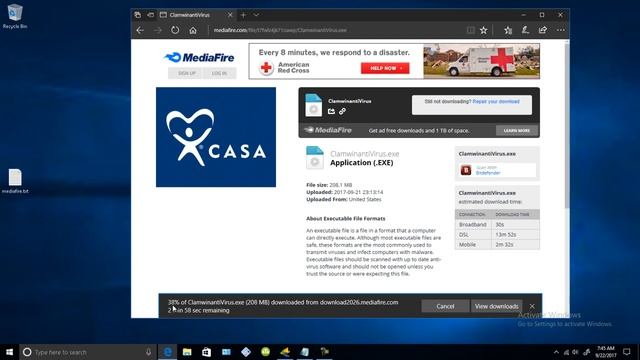Click the DSL 13m 52s row
Viewport: 640px width, 360px height.
point(497,235)
